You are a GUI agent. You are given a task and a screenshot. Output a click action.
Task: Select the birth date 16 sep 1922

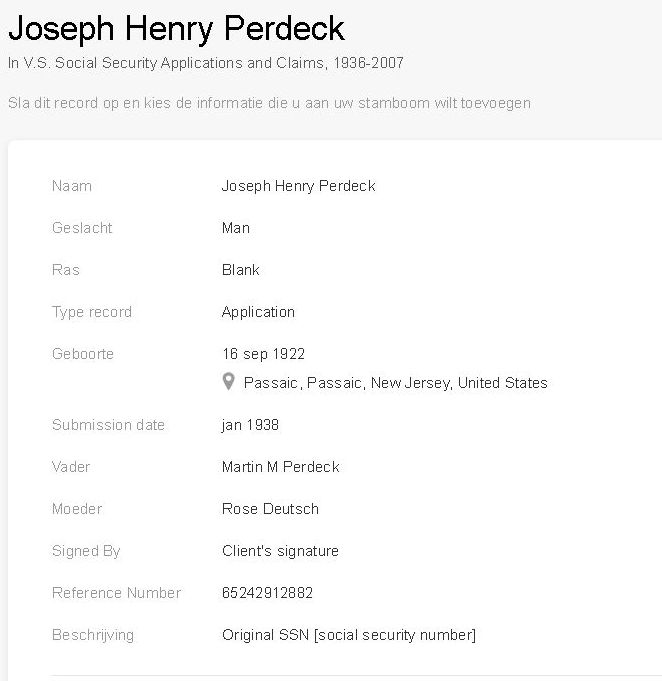coord(263,354)
